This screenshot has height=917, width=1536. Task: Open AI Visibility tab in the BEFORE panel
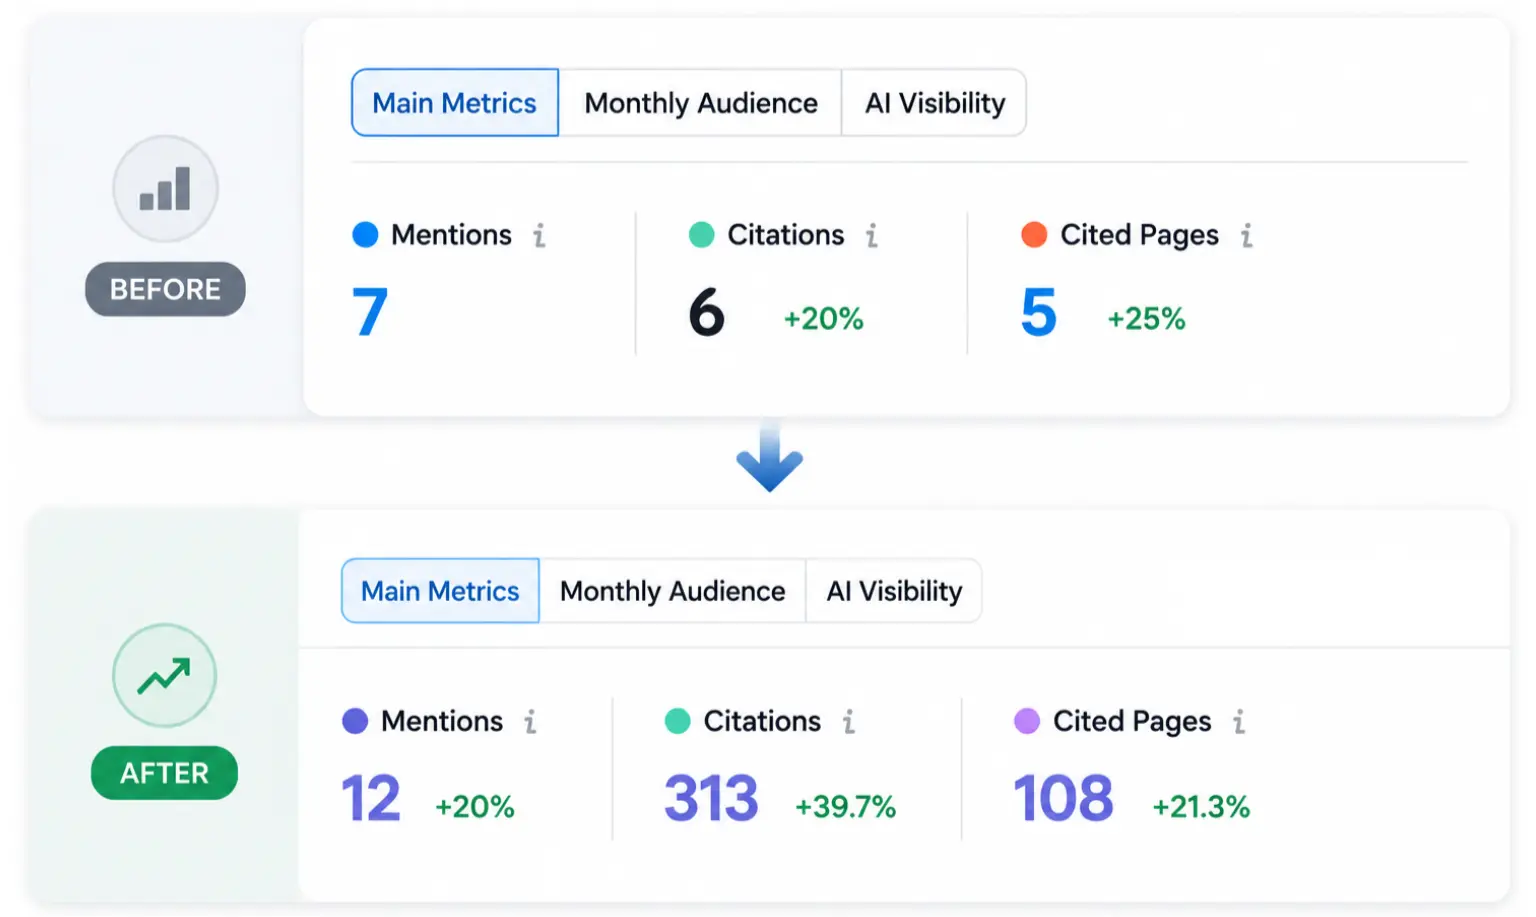point(935,103)
